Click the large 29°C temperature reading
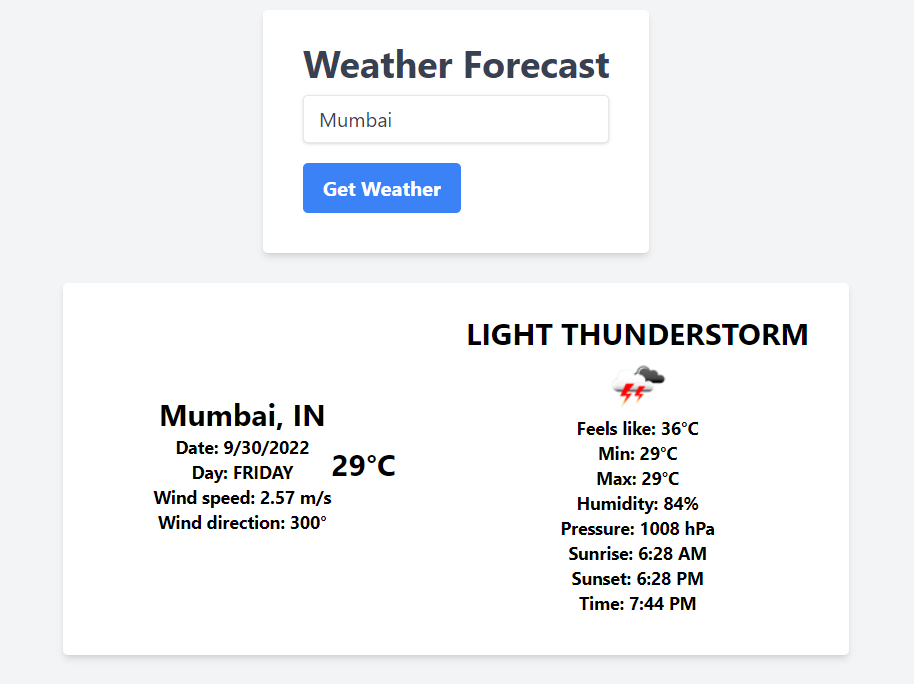Screen dimensions: 914x684 [363, 464]
